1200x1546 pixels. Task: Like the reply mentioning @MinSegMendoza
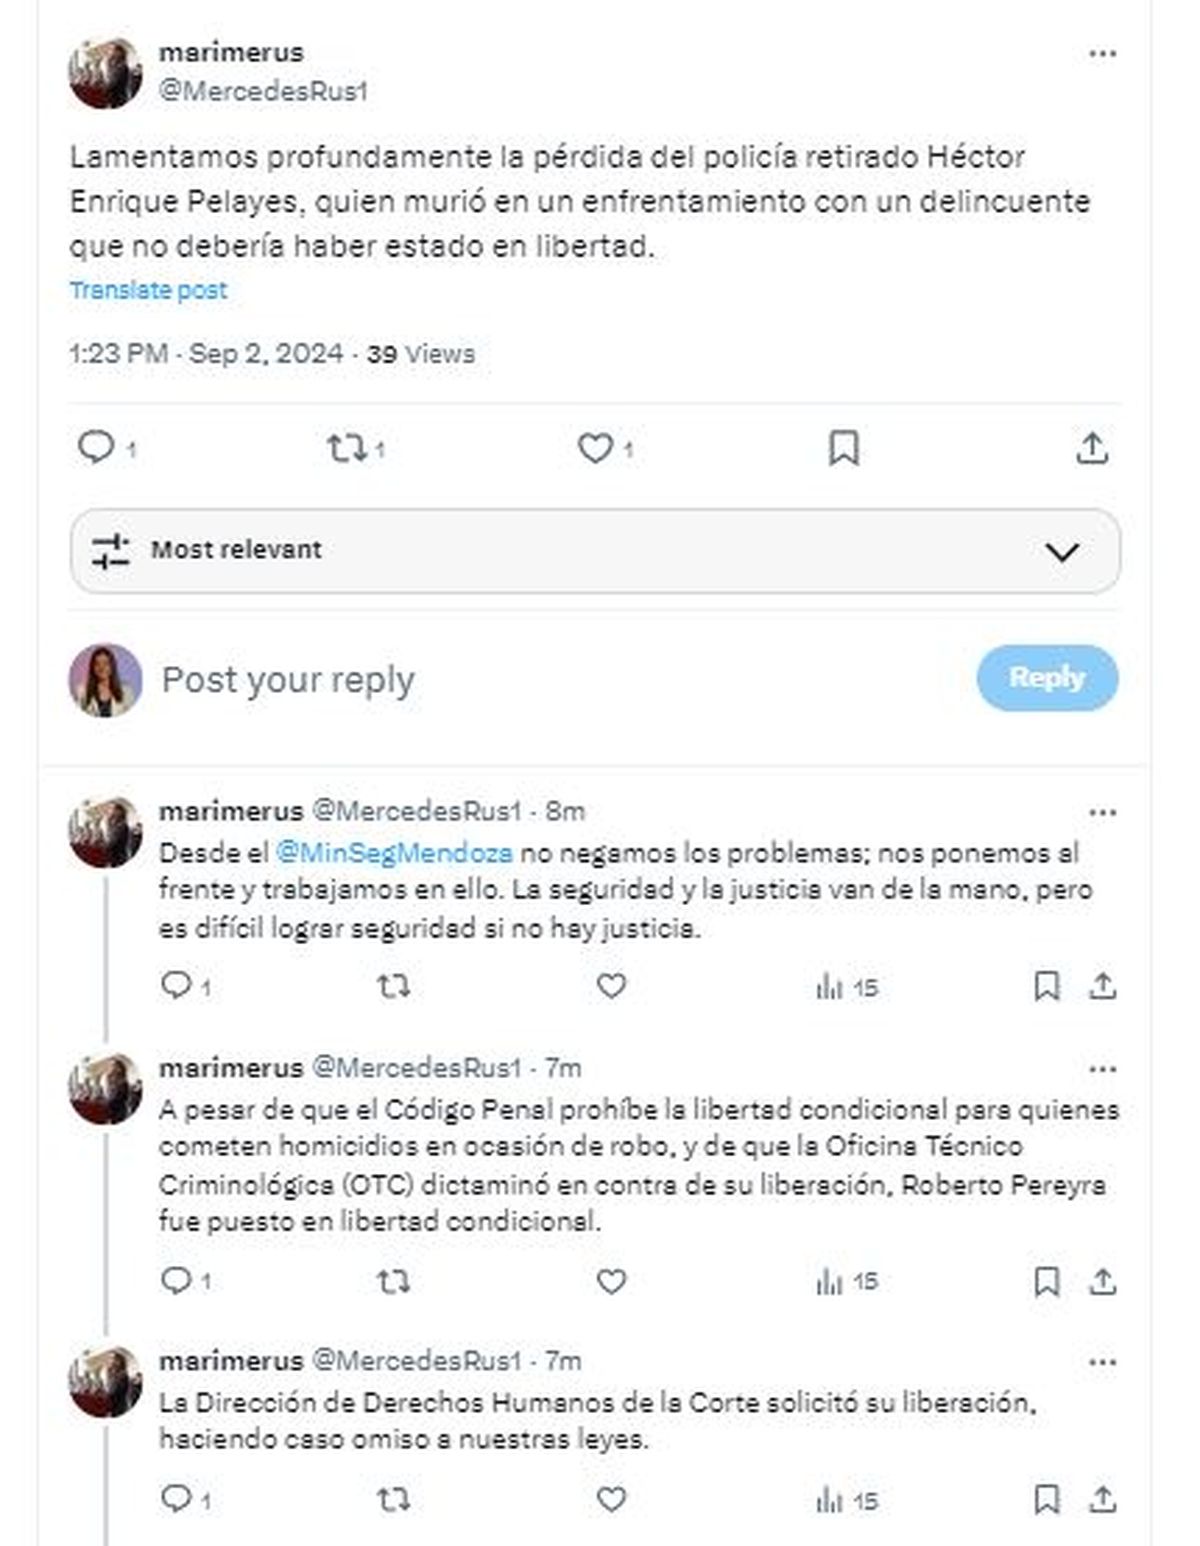(x=611, y=986)
